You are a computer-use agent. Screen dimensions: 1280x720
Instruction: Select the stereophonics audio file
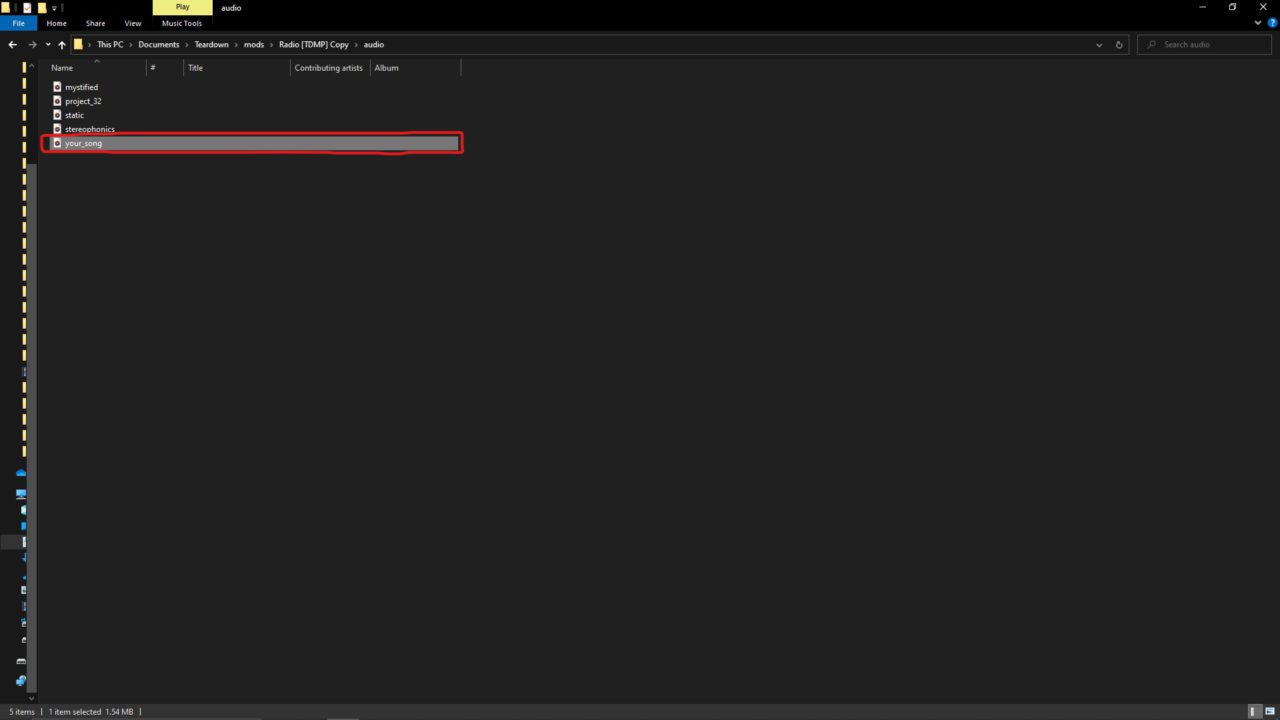click(90, 129)
